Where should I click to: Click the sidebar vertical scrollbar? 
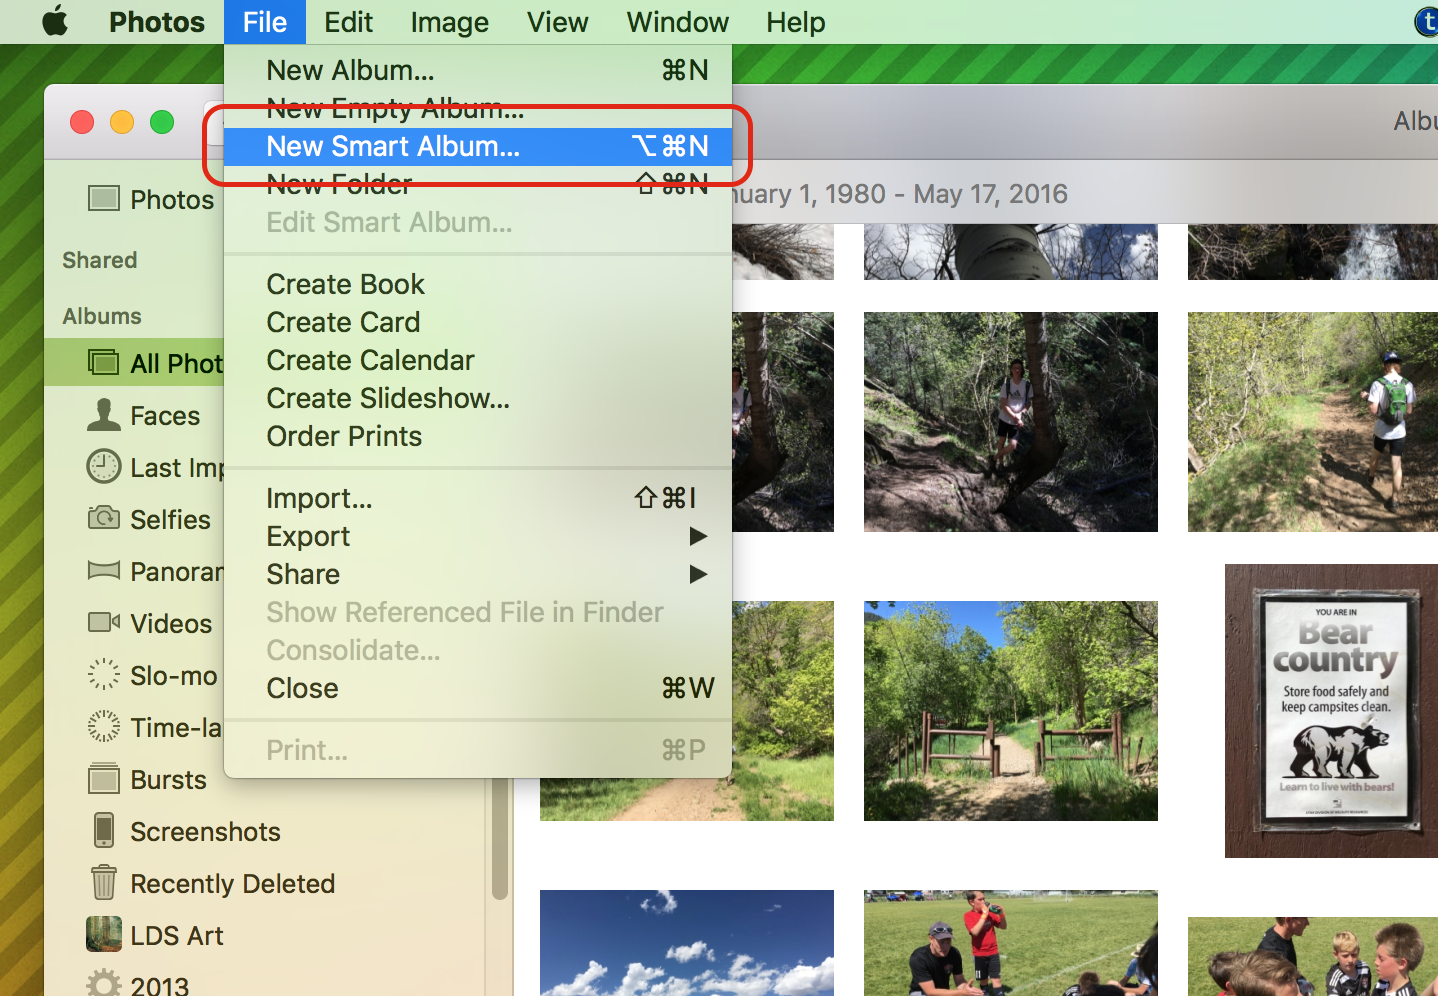(x=499, y=838)
